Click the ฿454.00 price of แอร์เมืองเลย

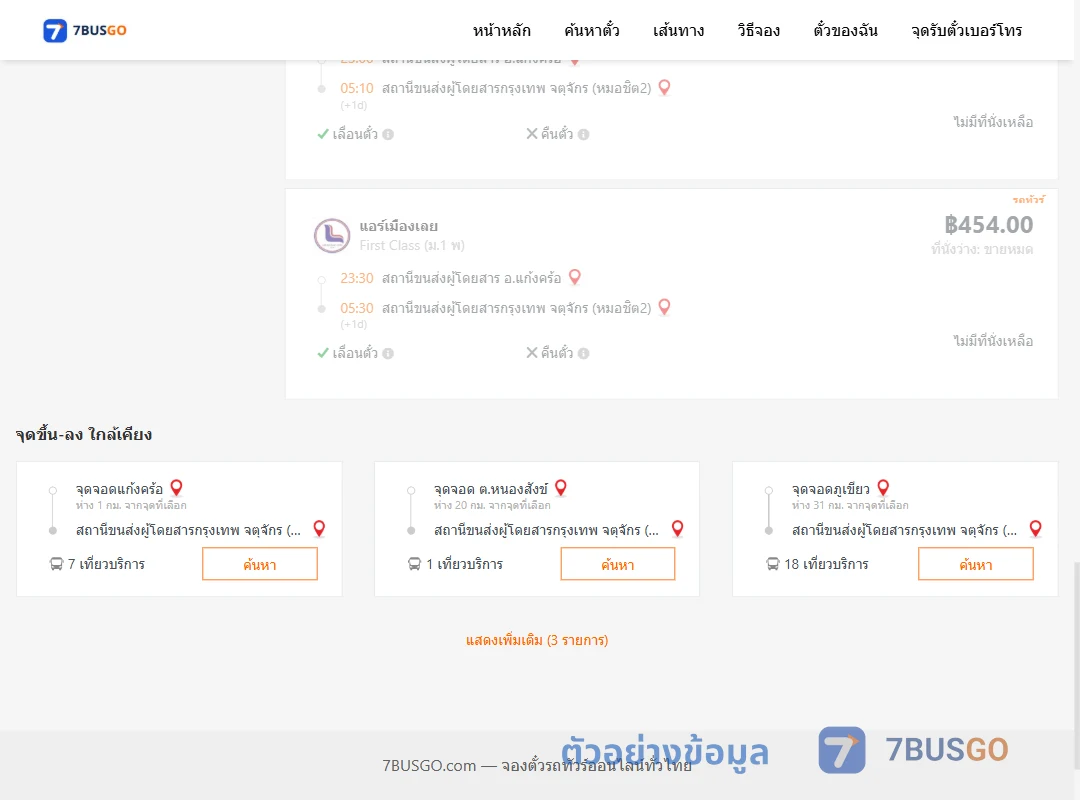coord(988,225)
